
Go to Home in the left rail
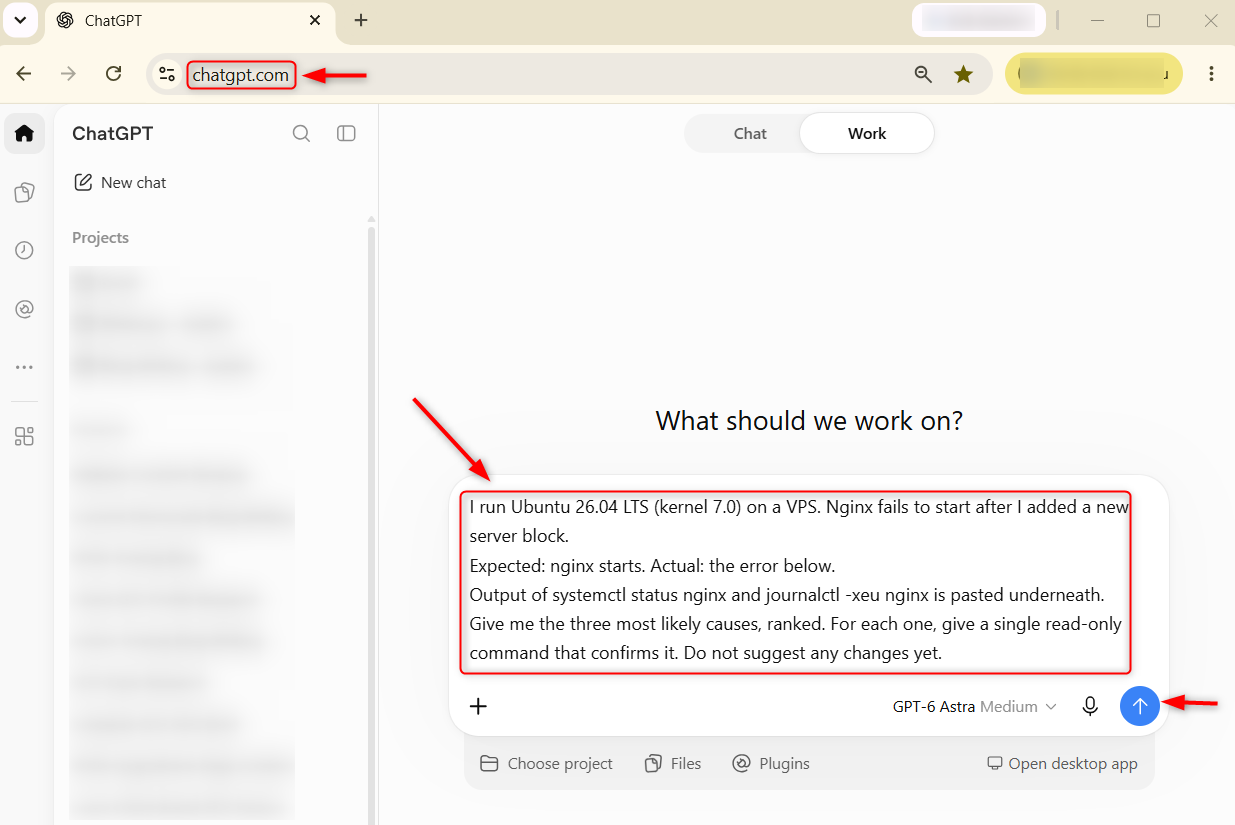click(24, 133)
